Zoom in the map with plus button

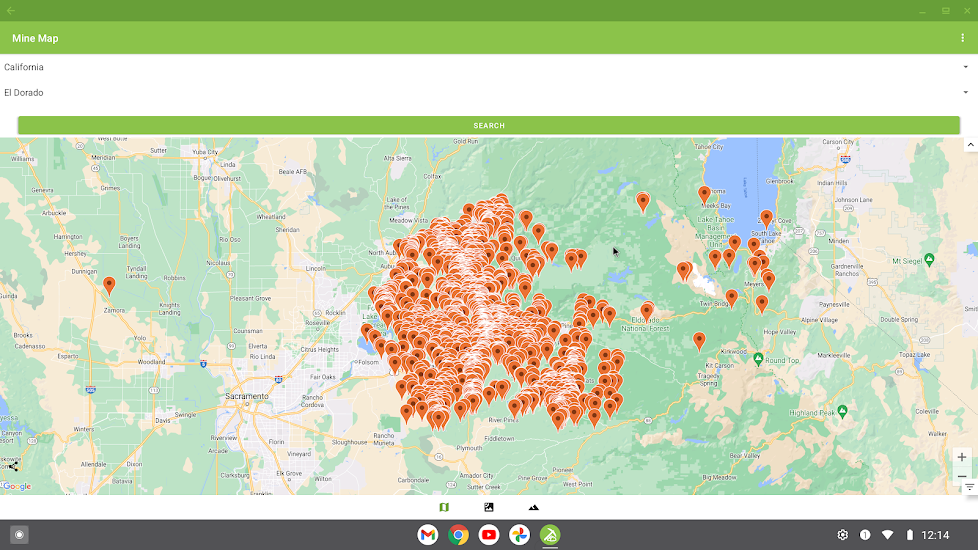point(962,457)
